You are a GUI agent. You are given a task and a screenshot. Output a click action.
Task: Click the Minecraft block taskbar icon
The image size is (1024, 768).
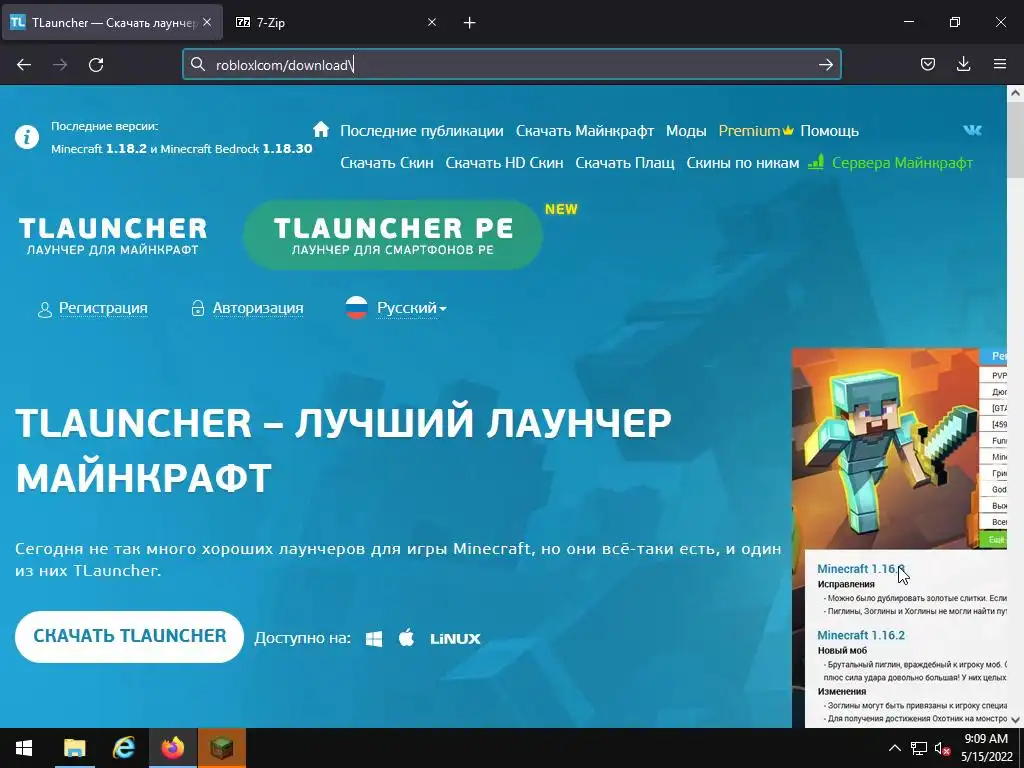pos(222,748)
